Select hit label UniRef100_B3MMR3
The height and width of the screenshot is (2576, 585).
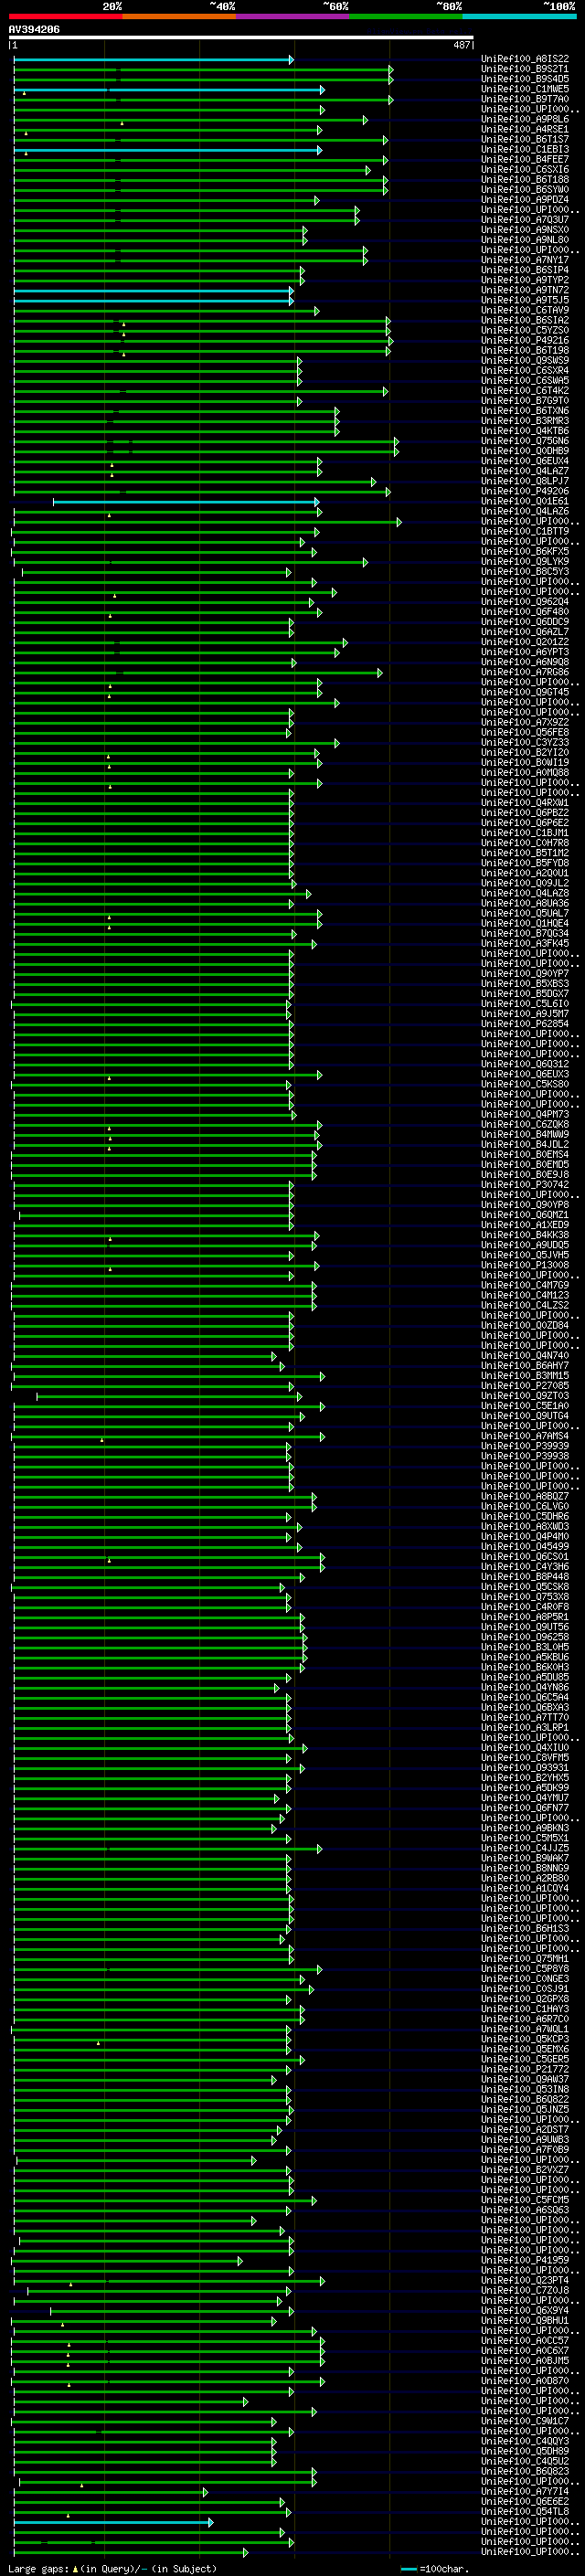pyautogui.click(x=525, y=421)
